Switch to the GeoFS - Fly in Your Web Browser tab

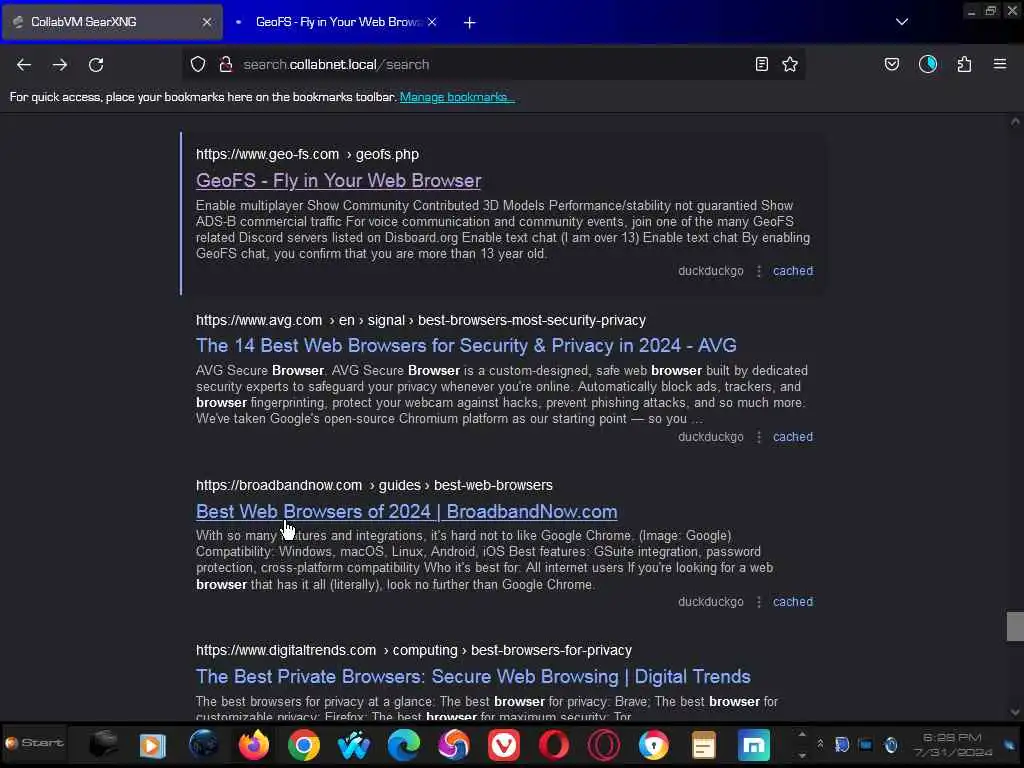point(337,22)
